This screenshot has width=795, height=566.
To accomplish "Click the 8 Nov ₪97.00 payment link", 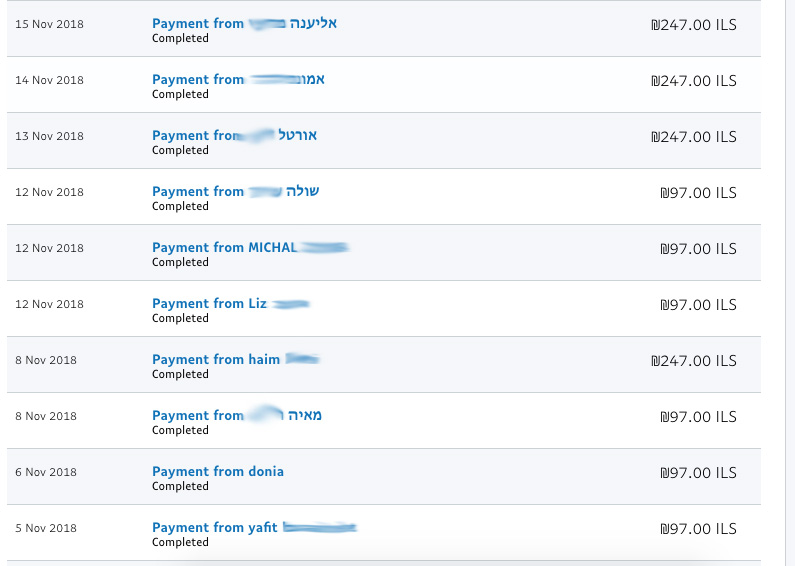I will pyautogui.click(x=237, y=415).
